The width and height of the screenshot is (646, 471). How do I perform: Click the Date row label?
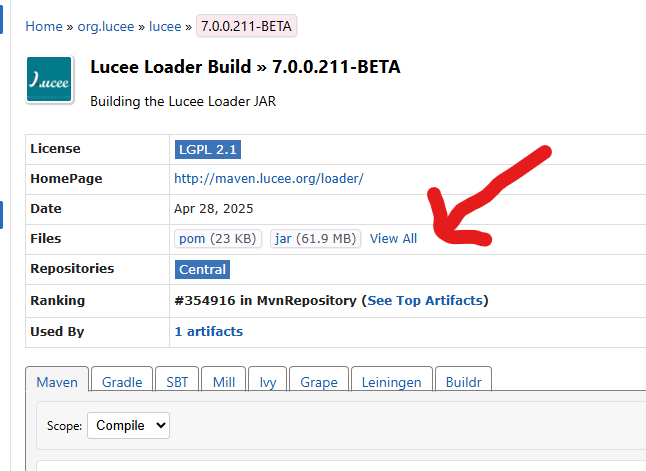[46, 209]
